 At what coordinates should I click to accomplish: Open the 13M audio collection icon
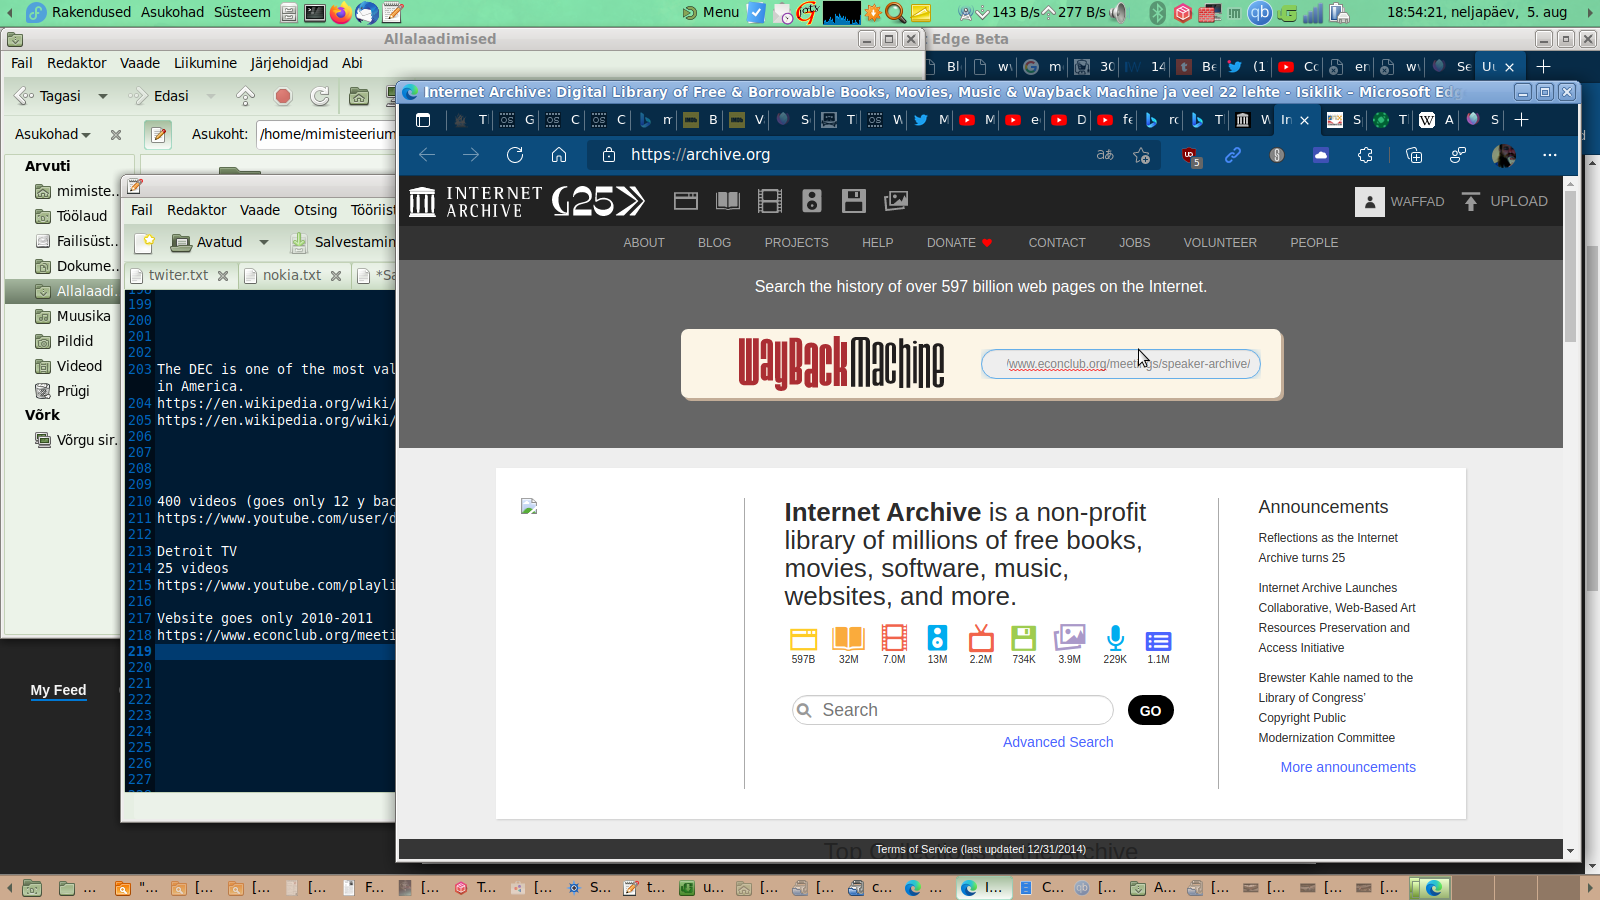(x=937, y=639)
